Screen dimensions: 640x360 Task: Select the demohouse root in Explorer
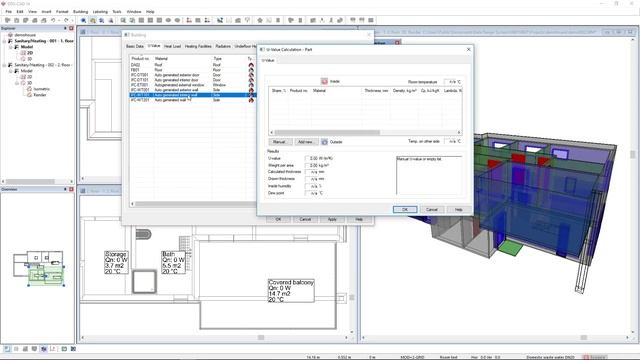coord(25,35)
